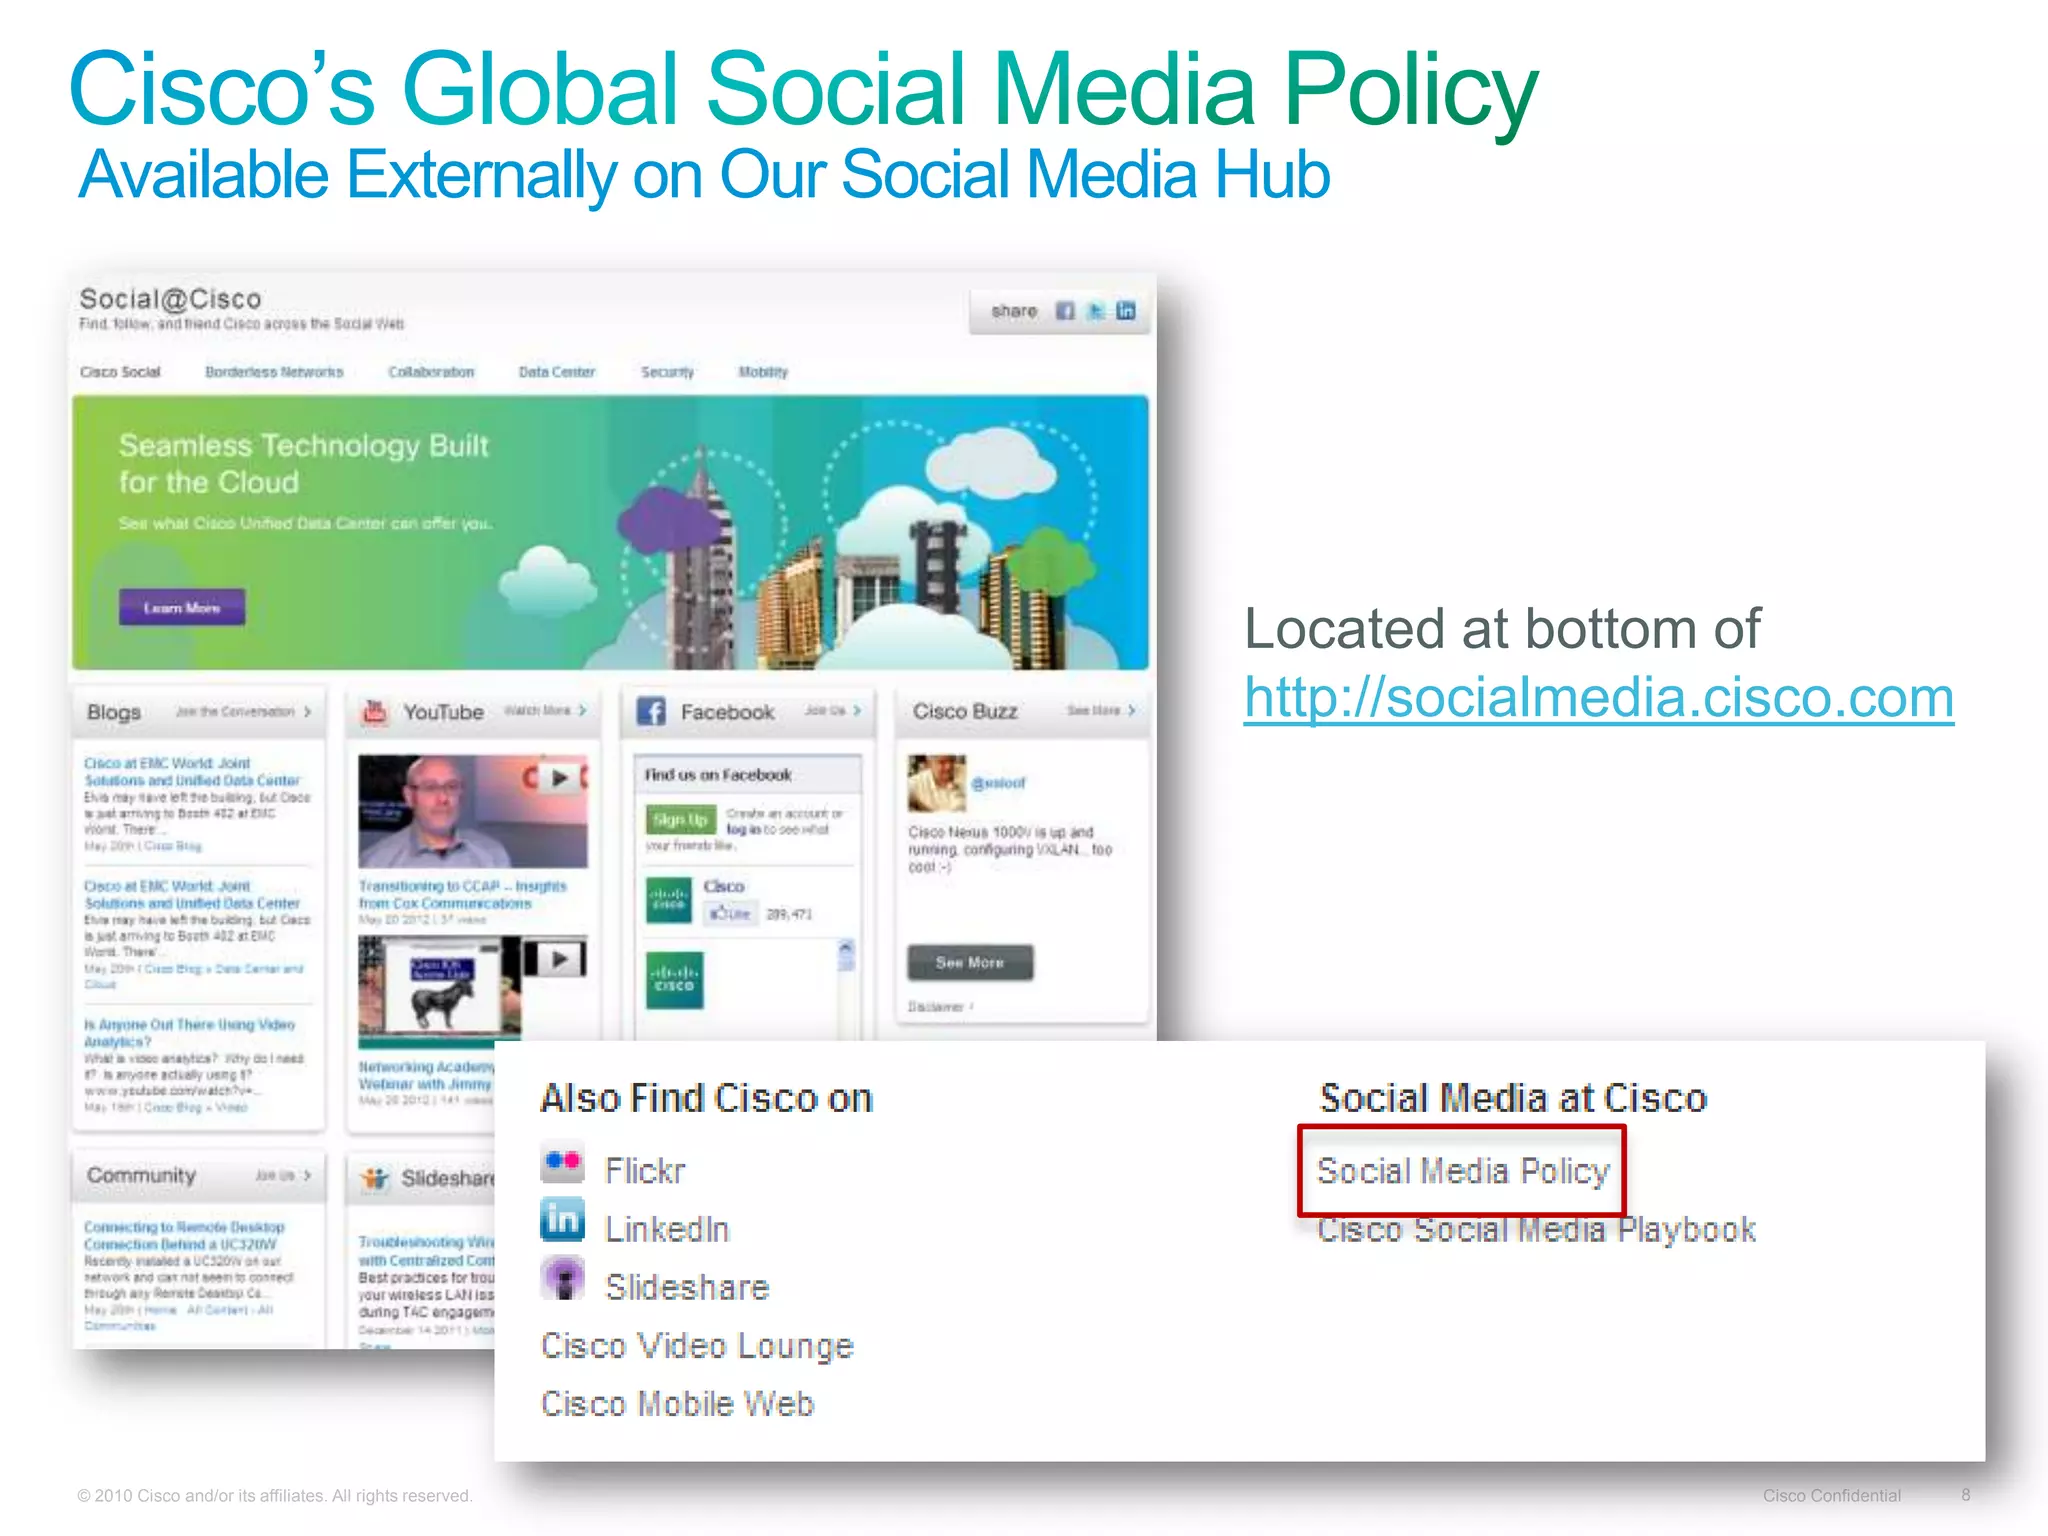Open Connecting to Remote Desktop community post

[x=184, y=1235]
